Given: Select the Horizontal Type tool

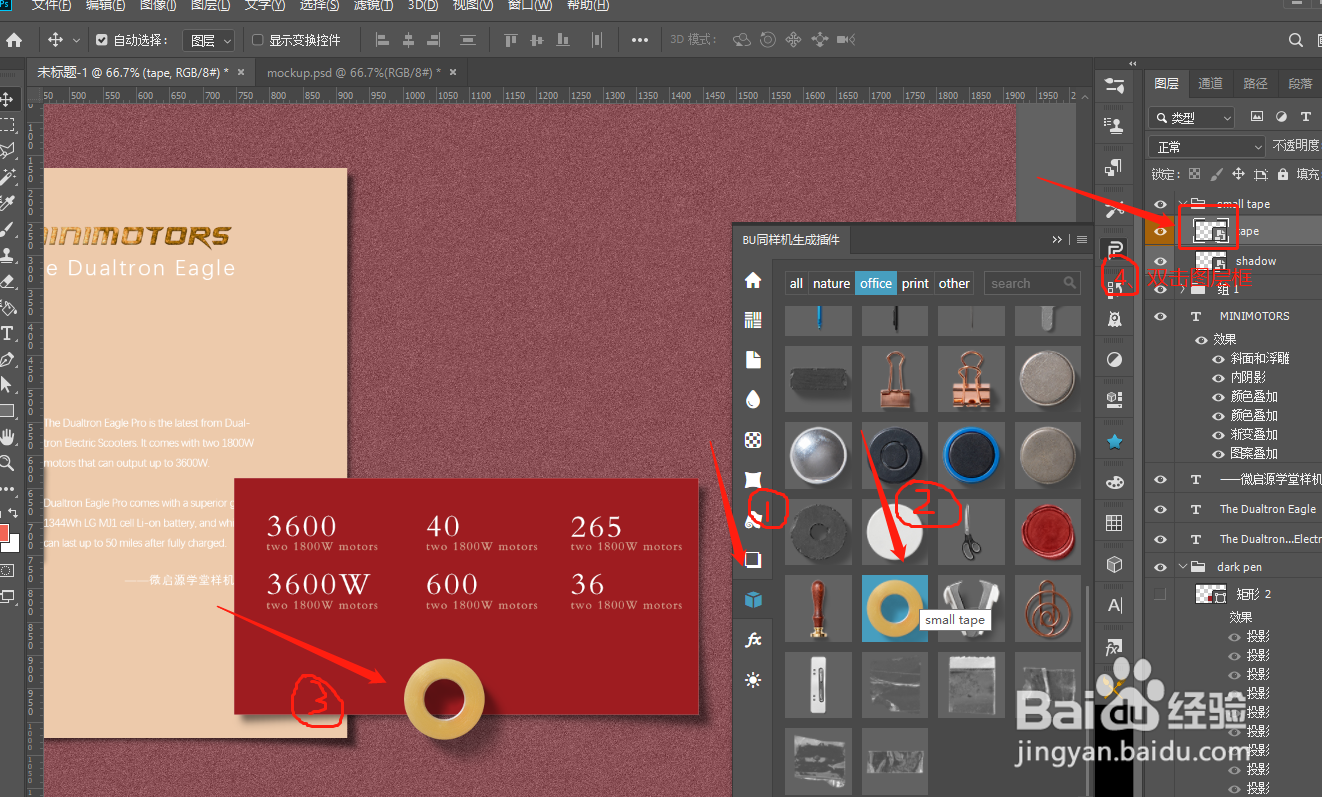Looking at the screenshot, I should click(8, 333).
